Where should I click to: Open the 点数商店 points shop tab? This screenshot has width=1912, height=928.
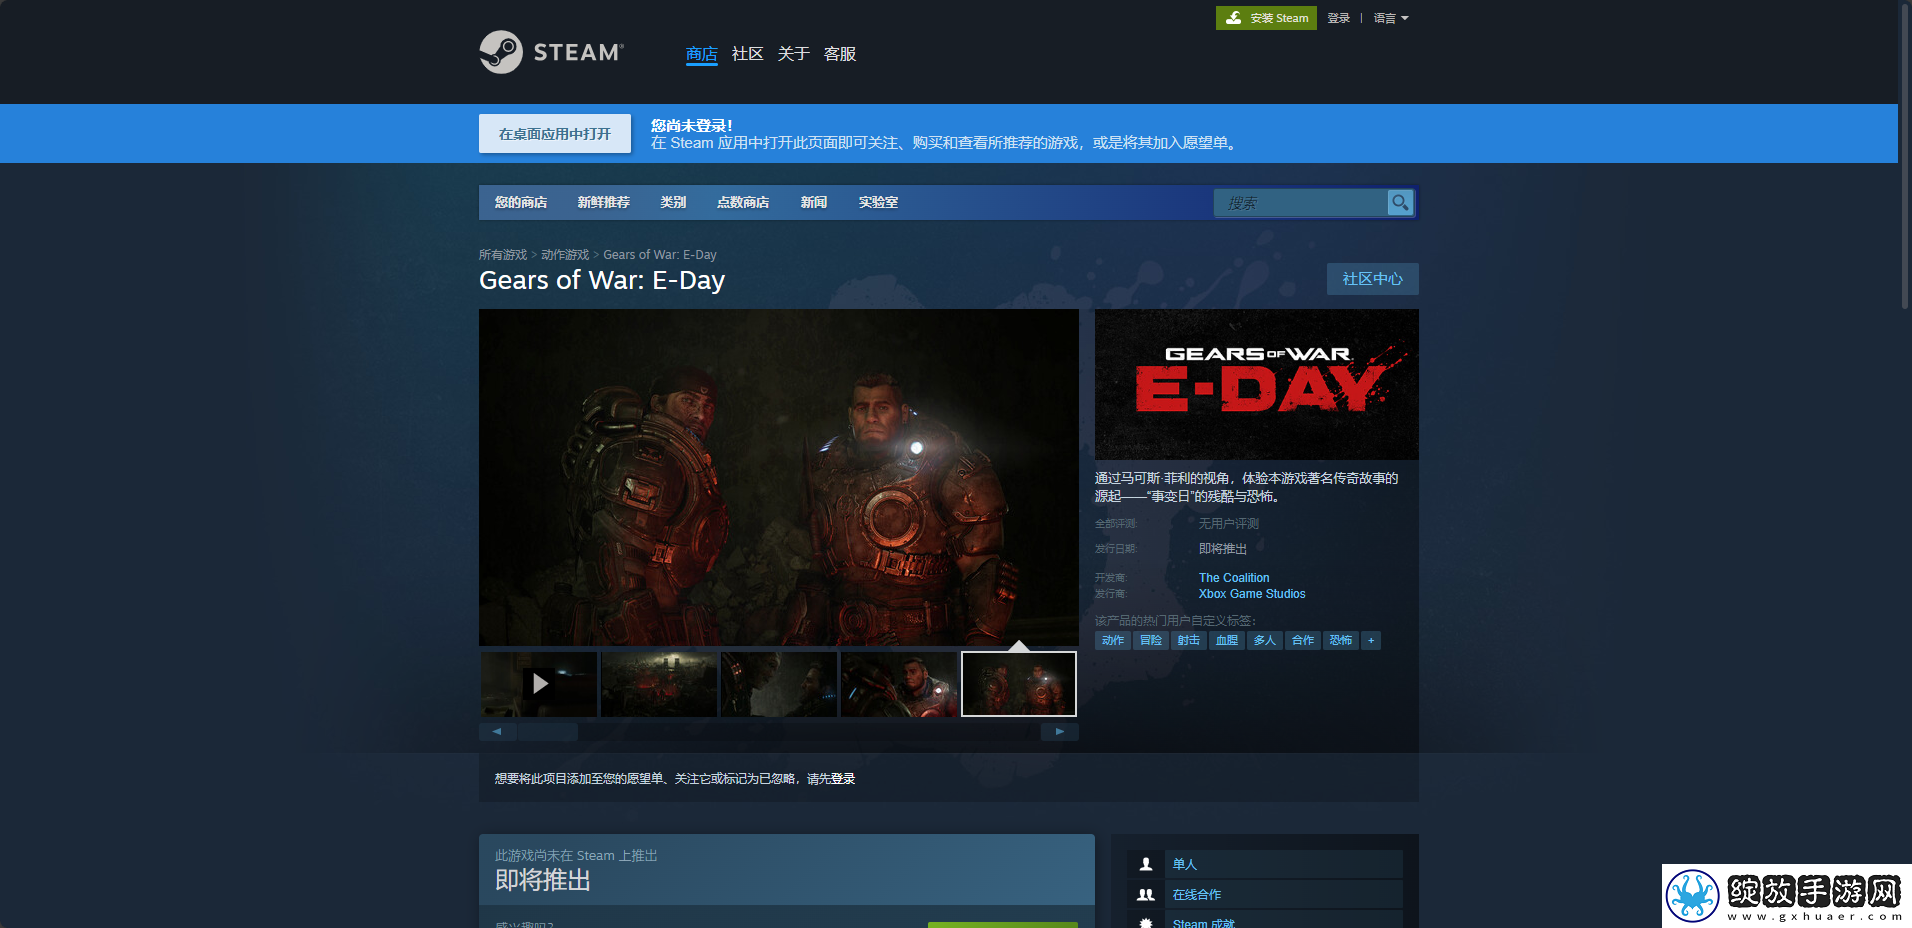(743, 202)
